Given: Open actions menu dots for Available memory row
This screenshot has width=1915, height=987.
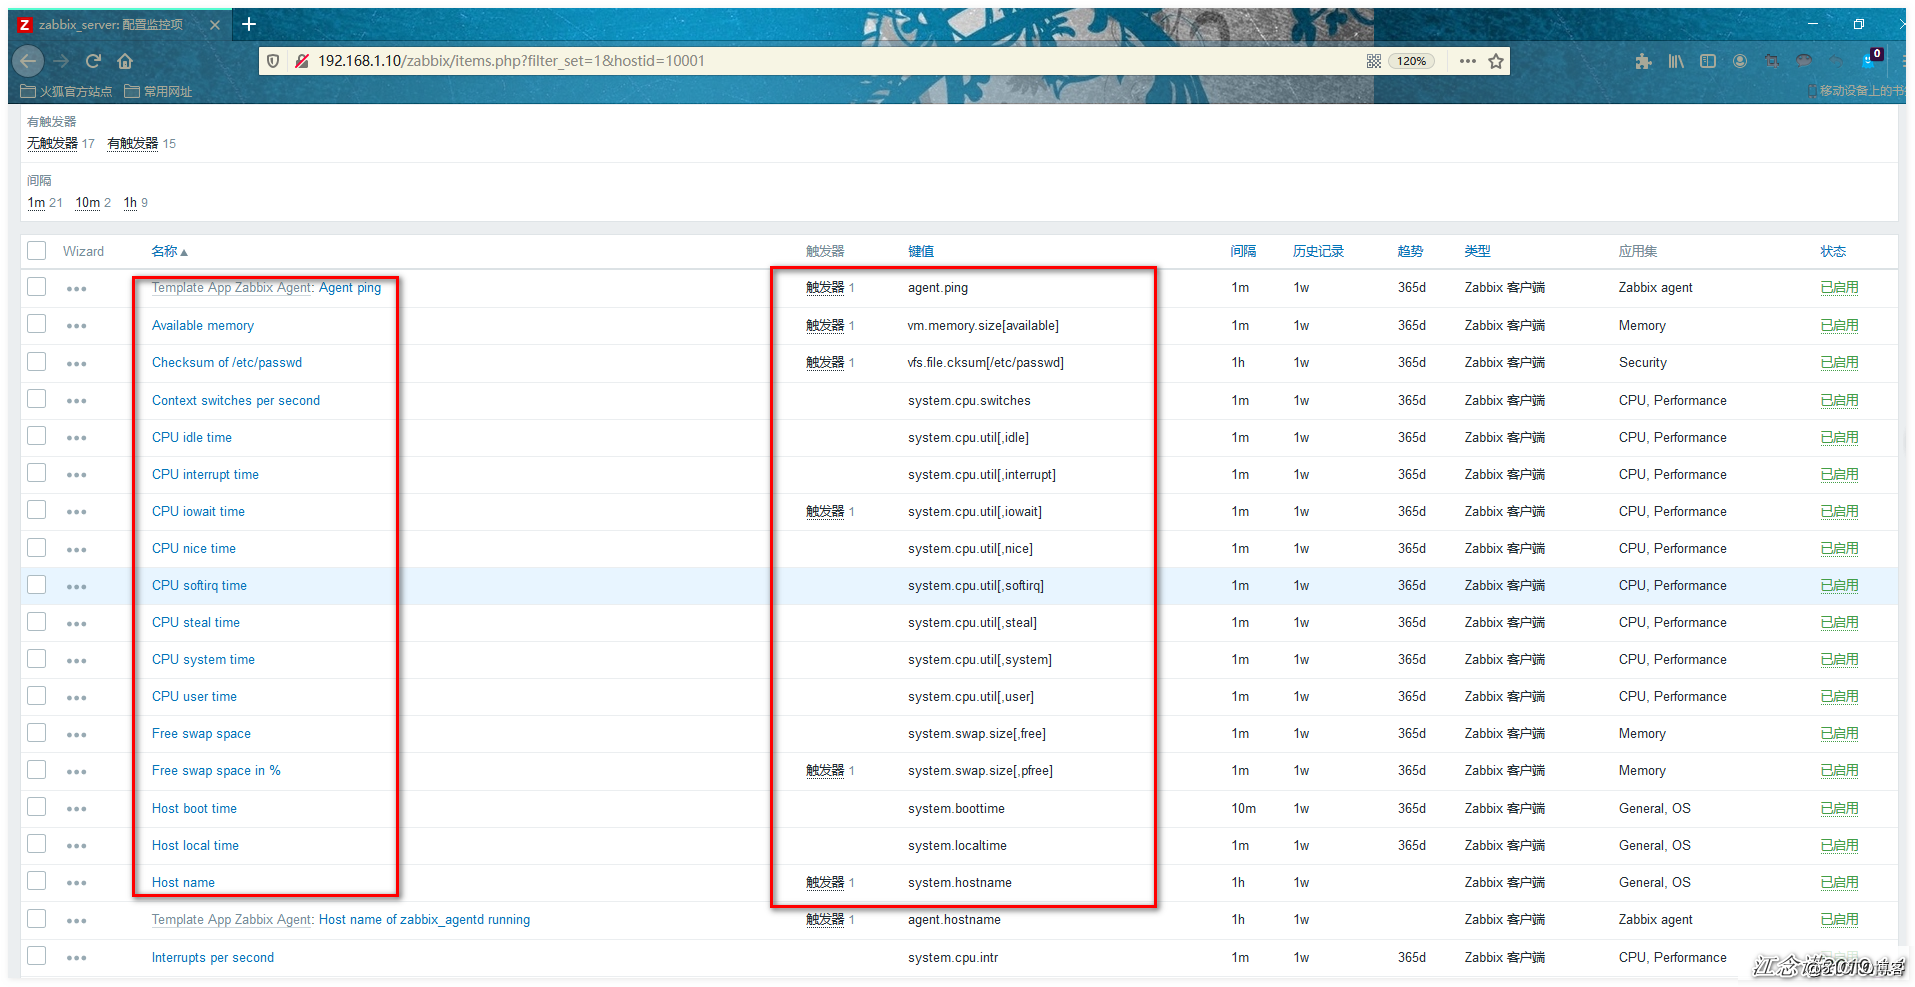Looking at the screenshot, I should tap(77, 326).
